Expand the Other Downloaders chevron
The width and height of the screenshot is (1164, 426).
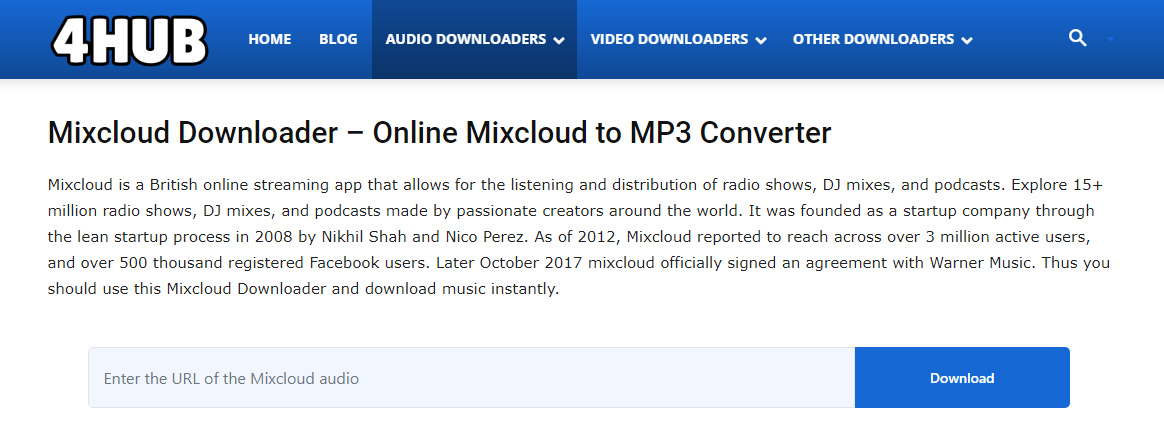967,41
